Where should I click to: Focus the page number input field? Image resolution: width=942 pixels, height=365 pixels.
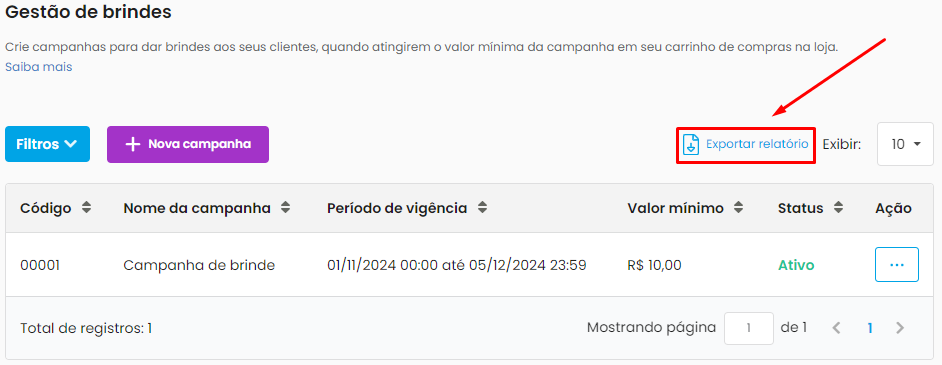(749, 328)
